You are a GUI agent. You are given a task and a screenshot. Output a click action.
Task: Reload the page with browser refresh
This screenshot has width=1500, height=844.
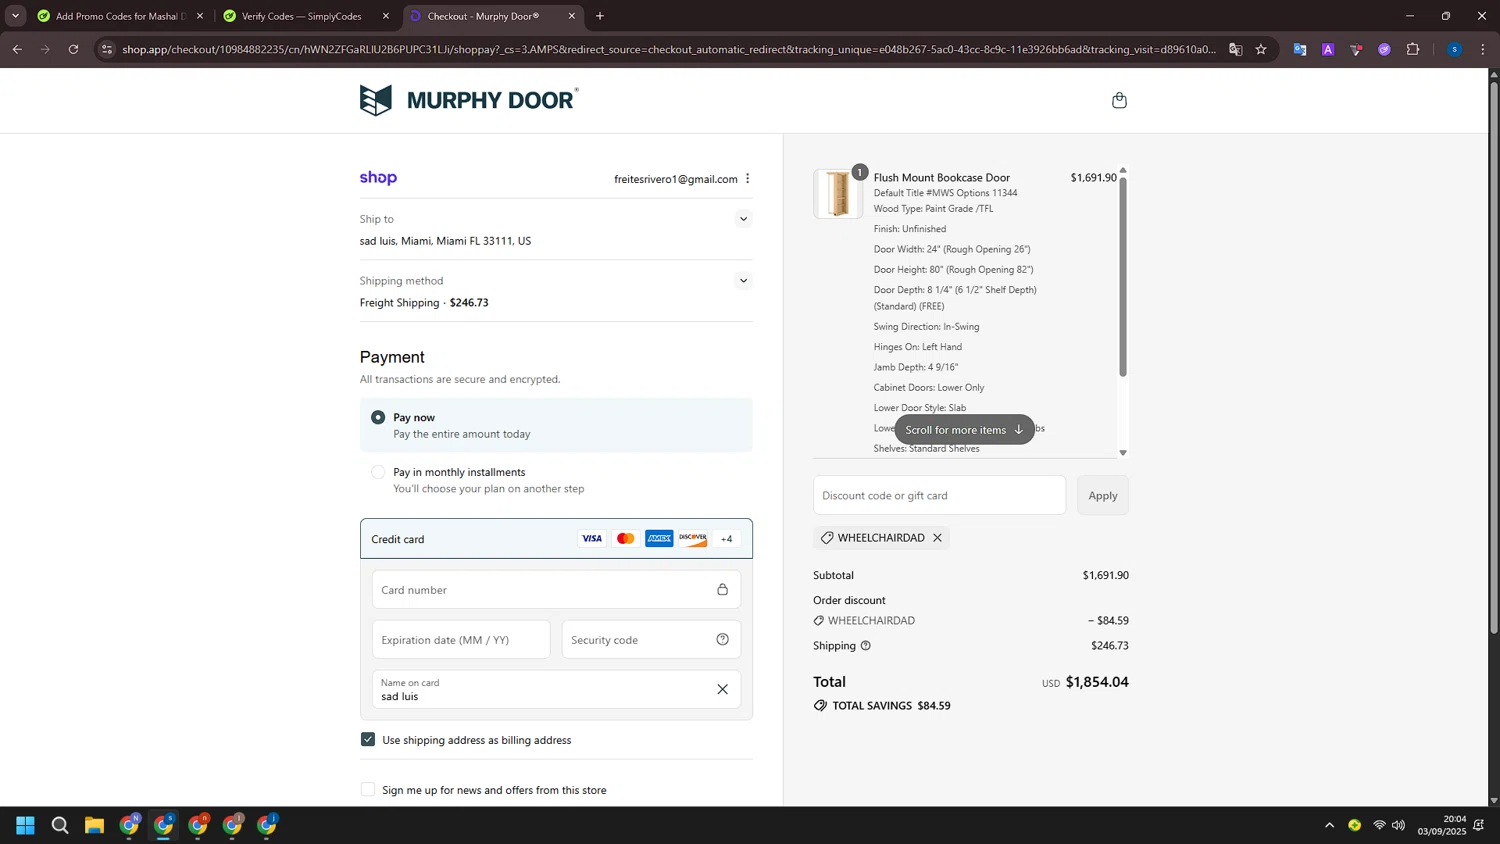[x=73, y=49]
